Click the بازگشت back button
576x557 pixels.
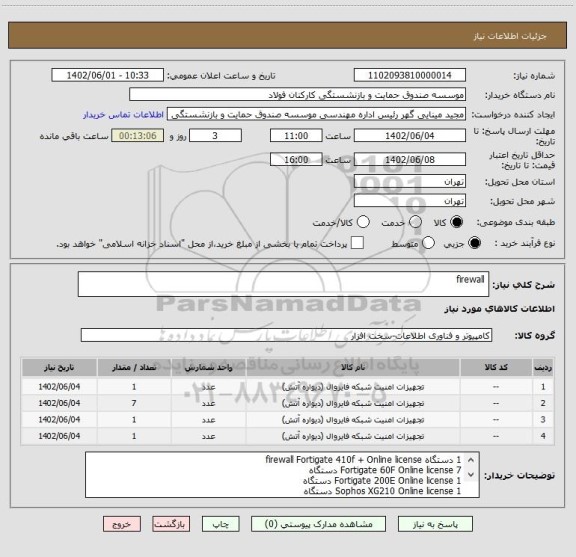(x=171, y=524)
